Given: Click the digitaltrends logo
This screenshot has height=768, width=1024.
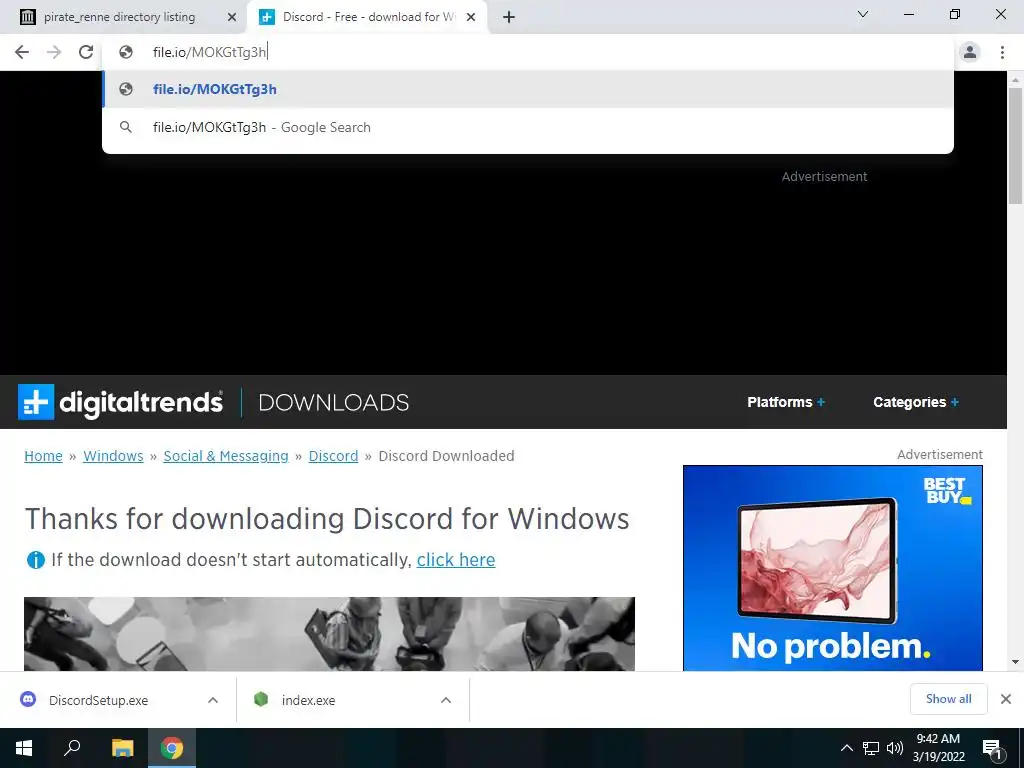Looking at the screenshot, I should 120,402.
